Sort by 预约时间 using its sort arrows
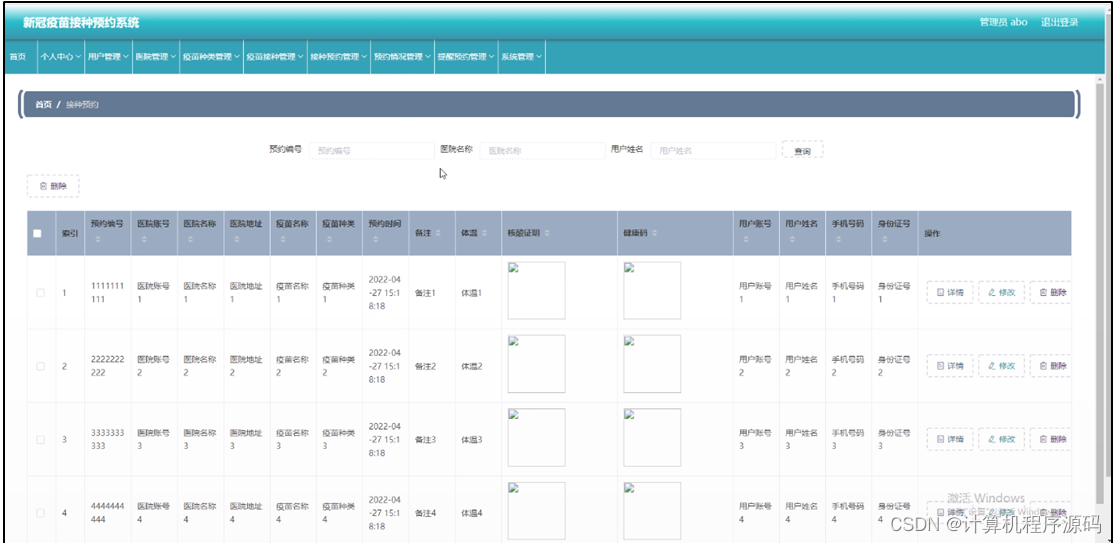Image resolution: width=1116 pixels, height=543 pixels. coord(375,240)
